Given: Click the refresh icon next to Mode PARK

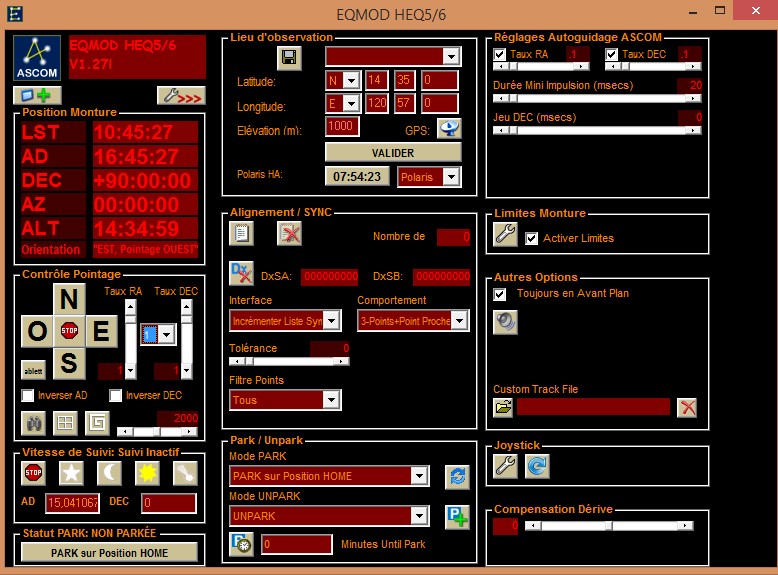Looking at the screenshot, I should point(457,477).
